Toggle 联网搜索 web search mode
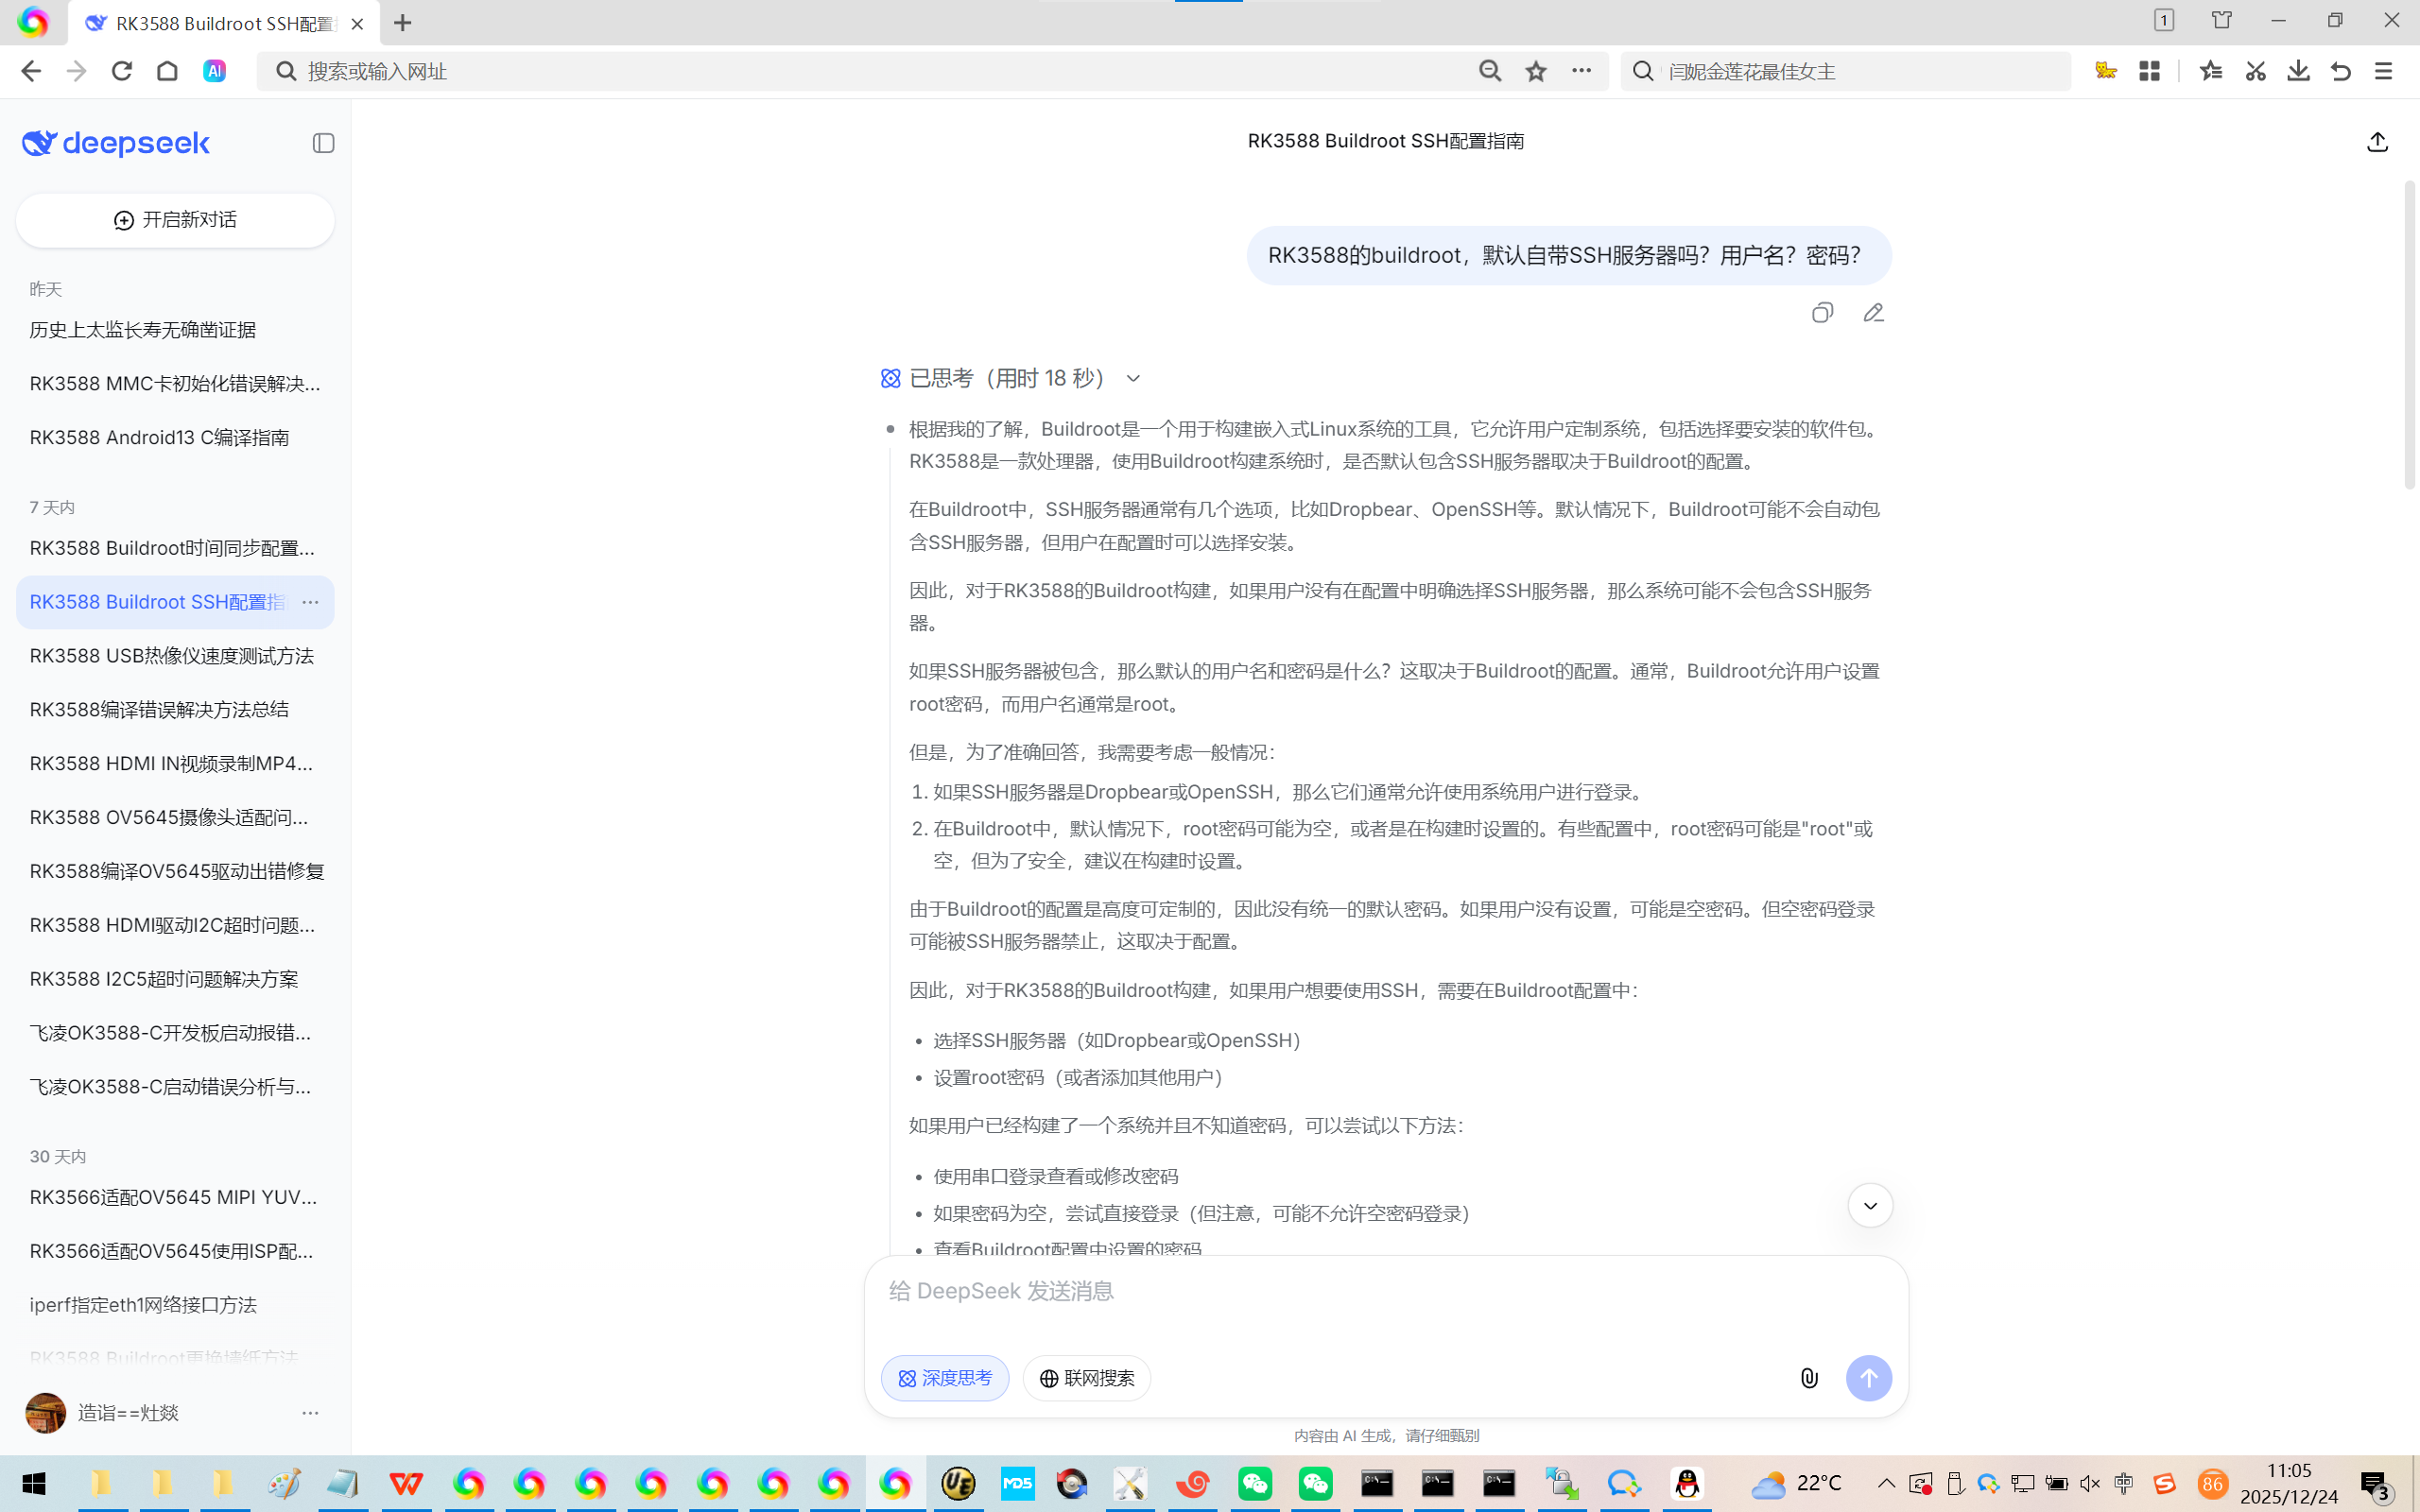The width and height of the screenshot is (2420, 1512). click(1086, 1378)
